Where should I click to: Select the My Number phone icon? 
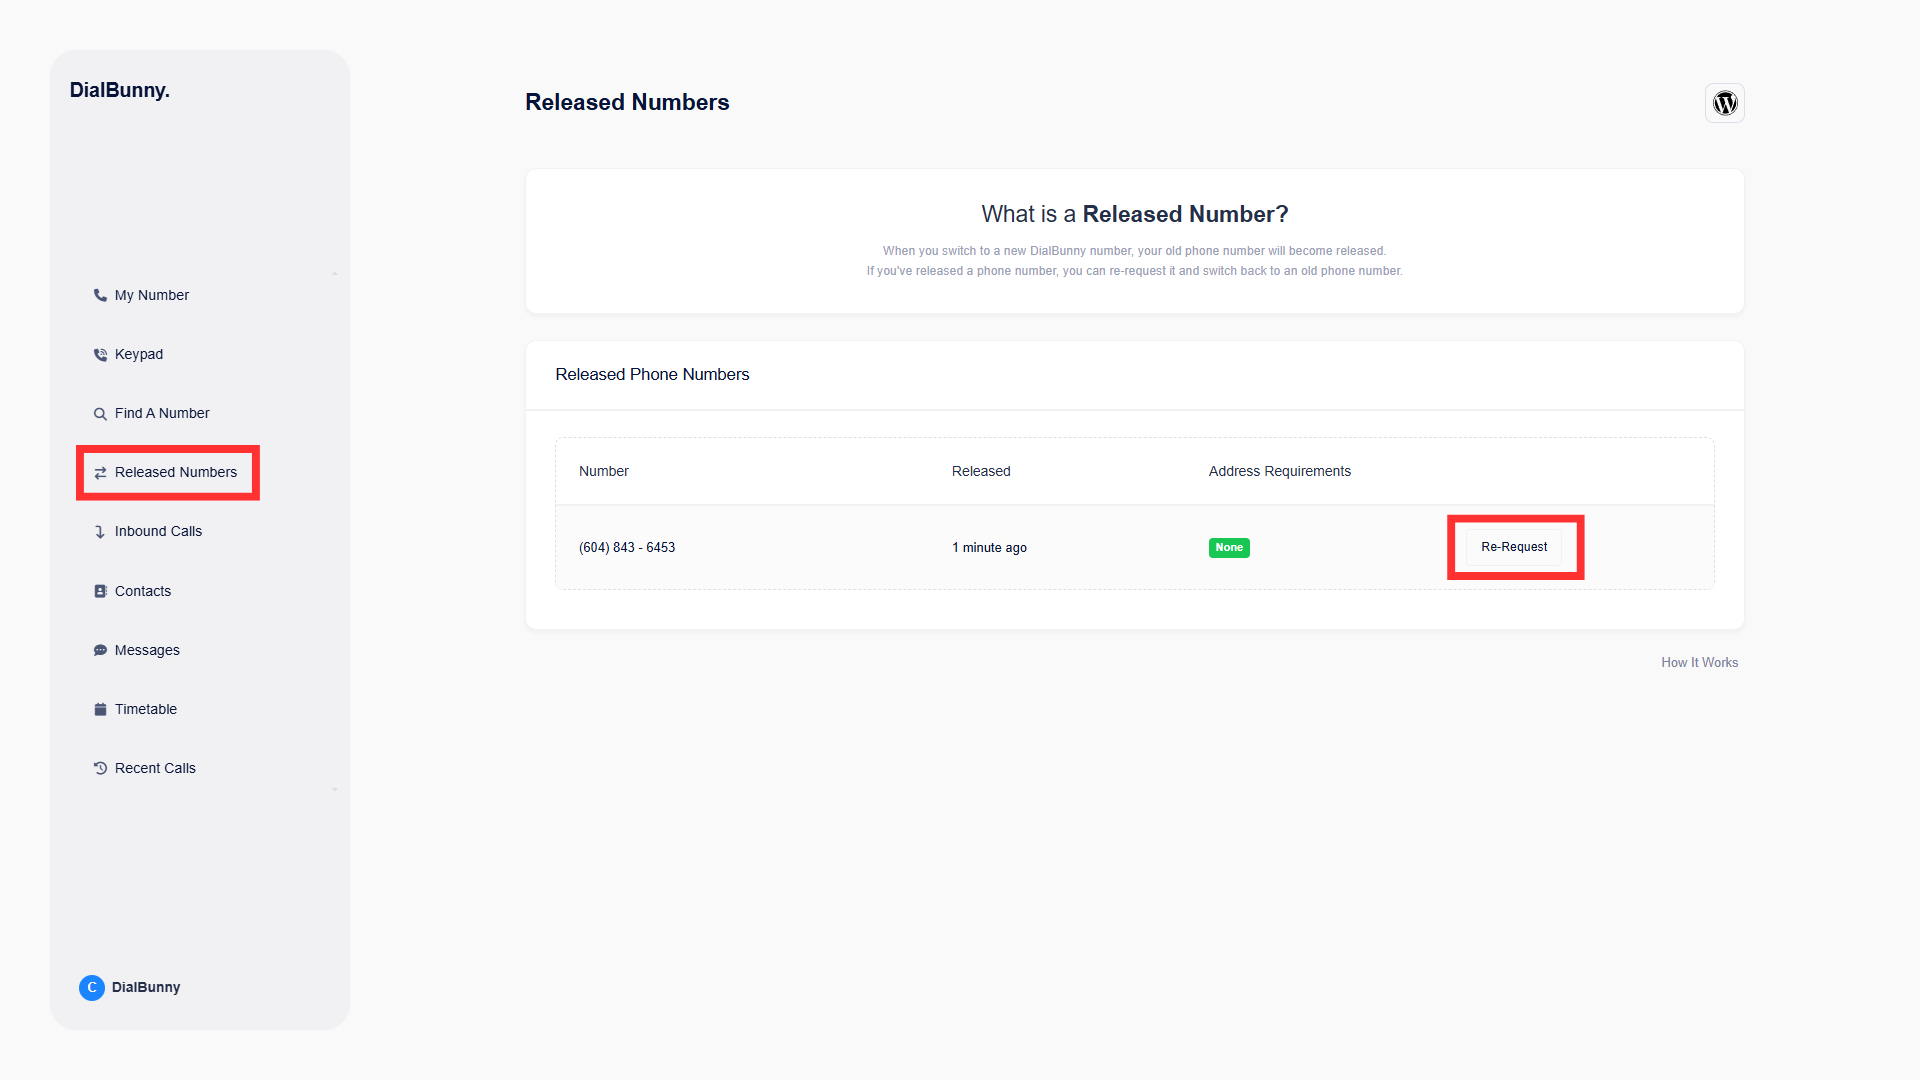tap(100, 295)
